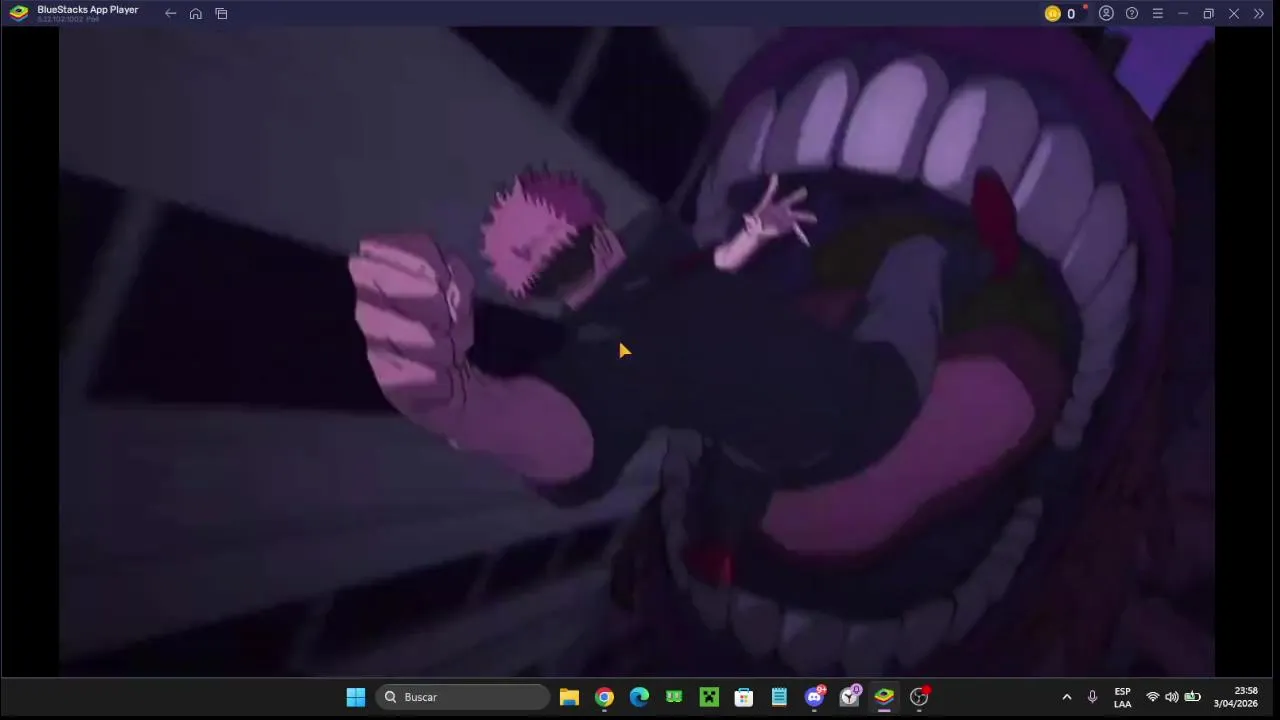
Task: Restore down the BlueStacks window
Action: point(1208,14)
